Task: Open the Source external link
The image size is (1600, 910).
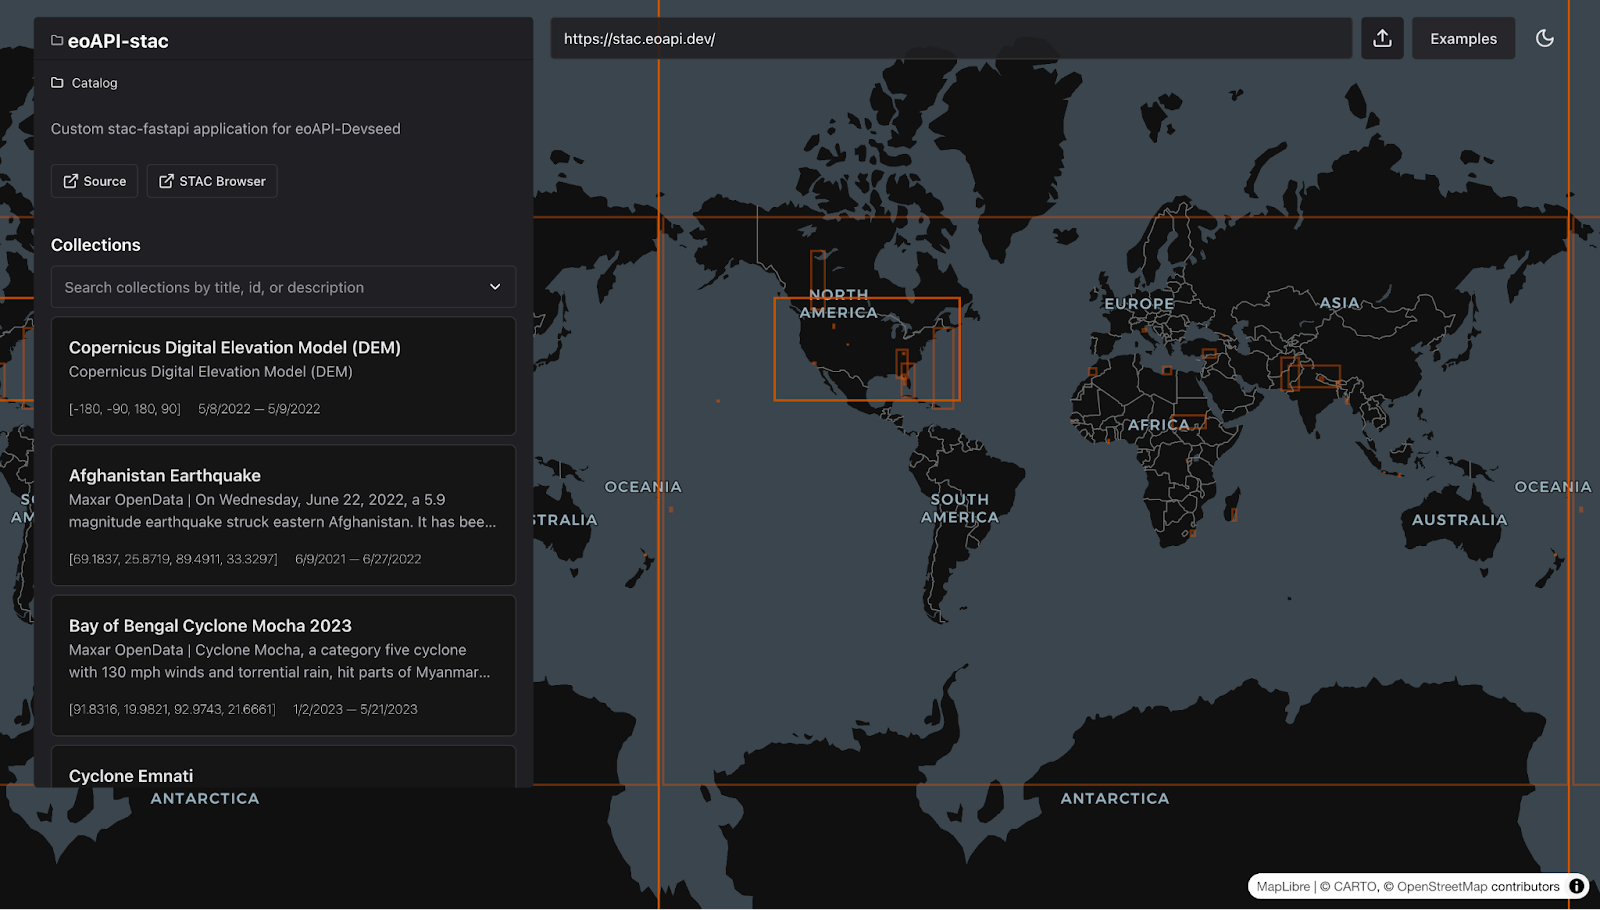Action: pyautogui.click(x=95, y=181)
